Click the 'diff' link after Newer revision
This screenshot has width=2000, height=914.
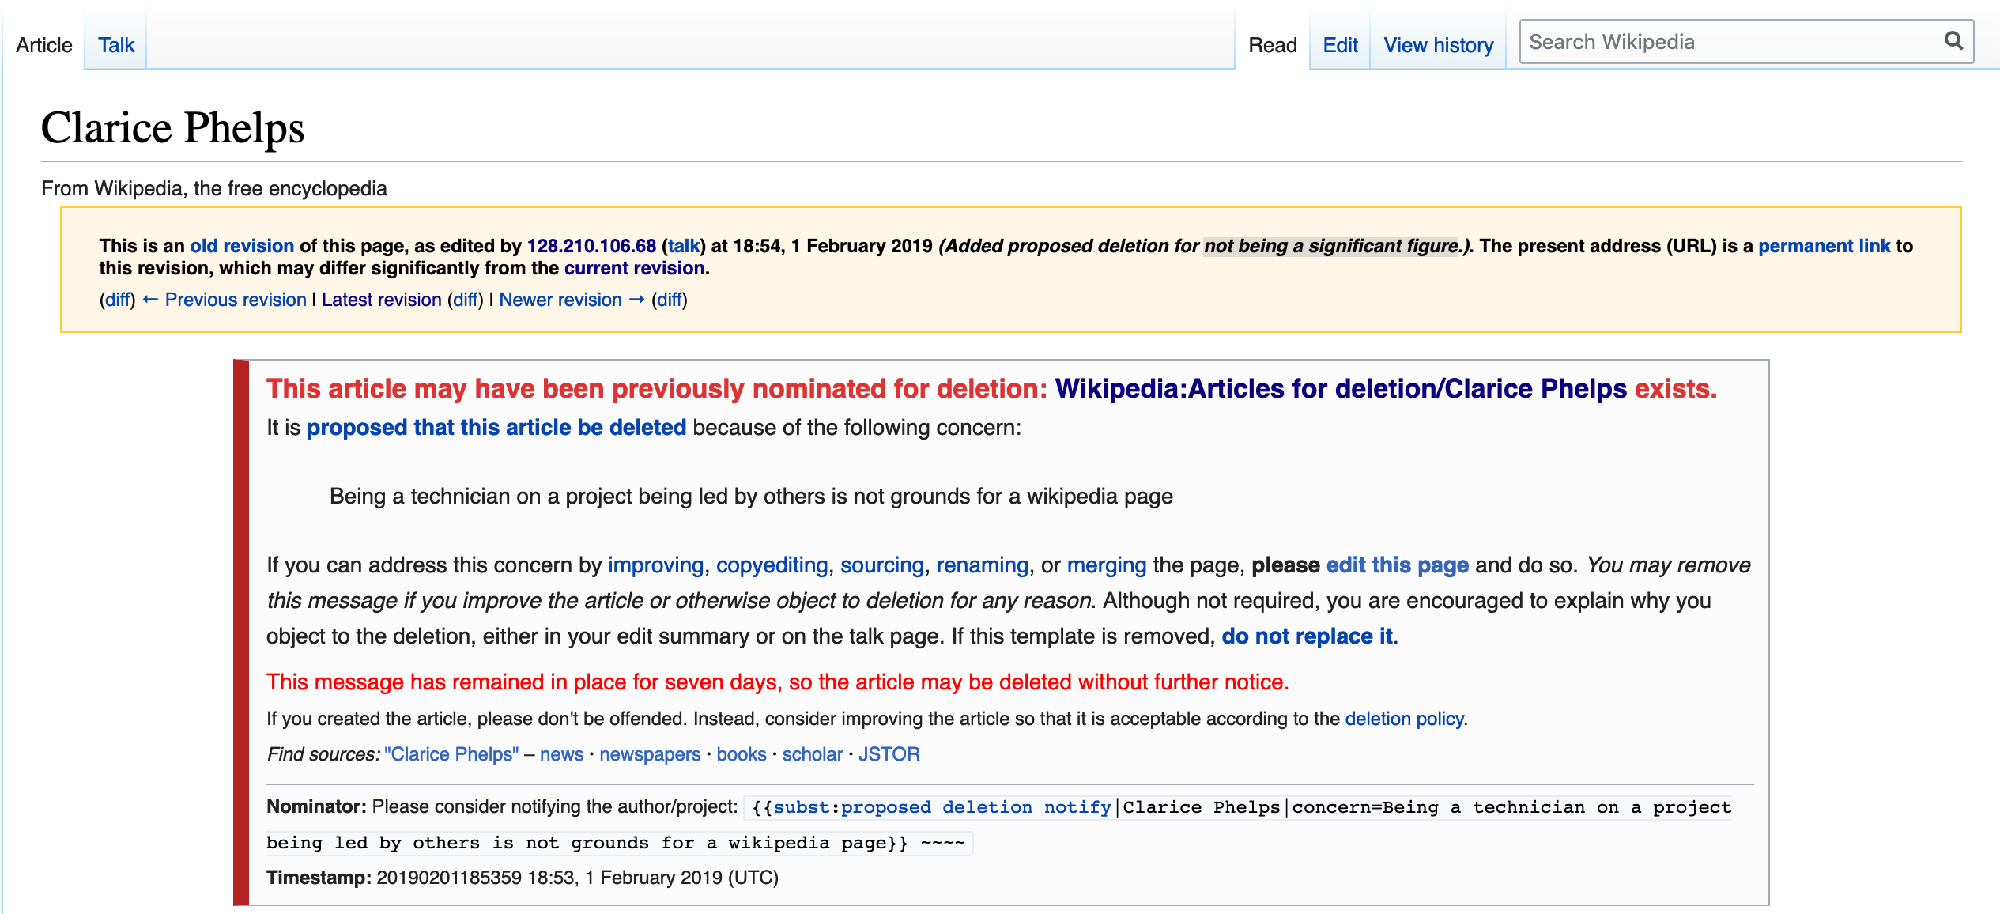point(669,300)
